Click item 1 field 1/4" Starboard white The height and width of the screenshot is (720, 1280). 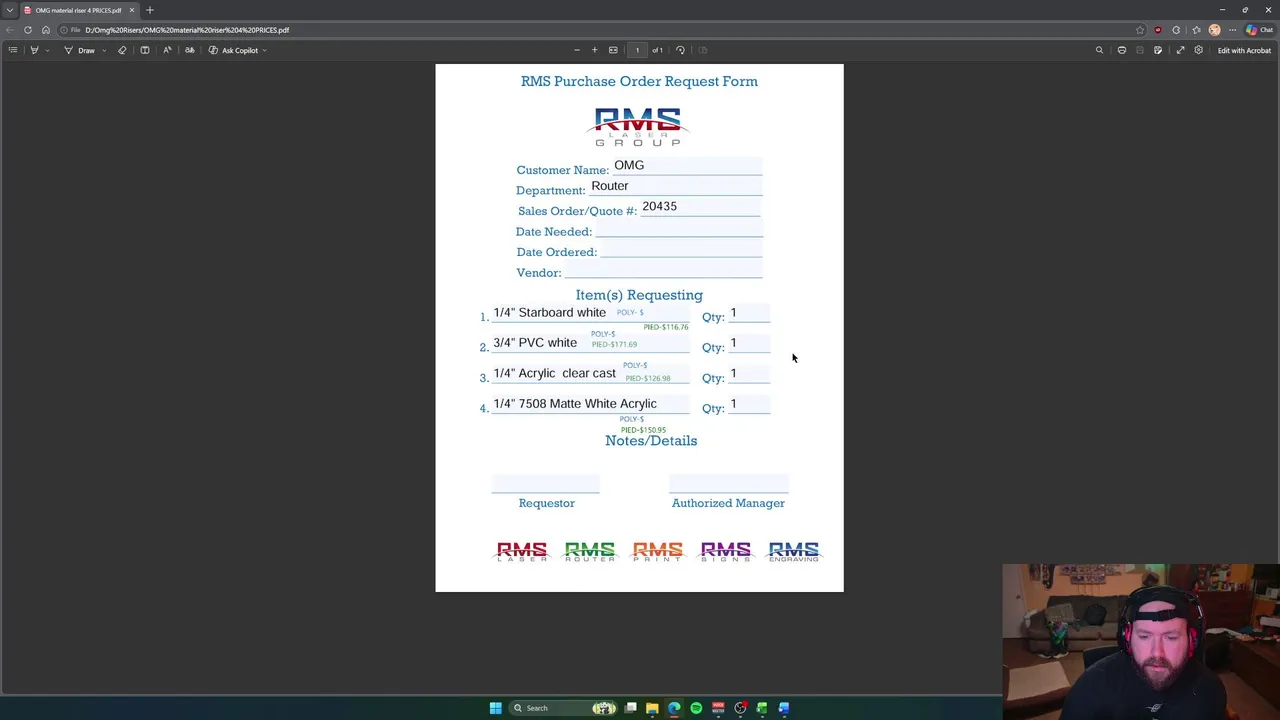(590, 314)
